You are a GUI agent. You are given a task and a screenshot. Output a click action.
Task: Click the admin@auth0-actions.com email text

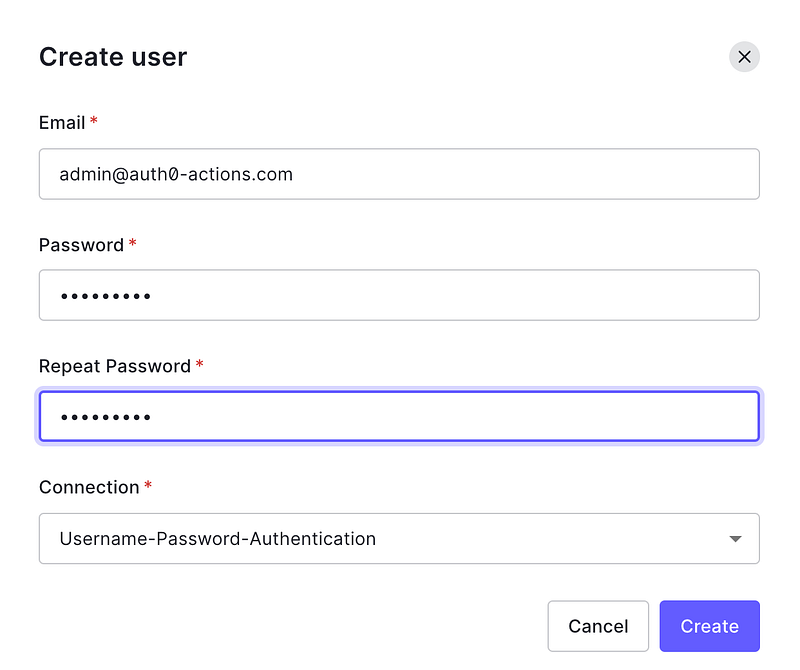coord(176,174)
